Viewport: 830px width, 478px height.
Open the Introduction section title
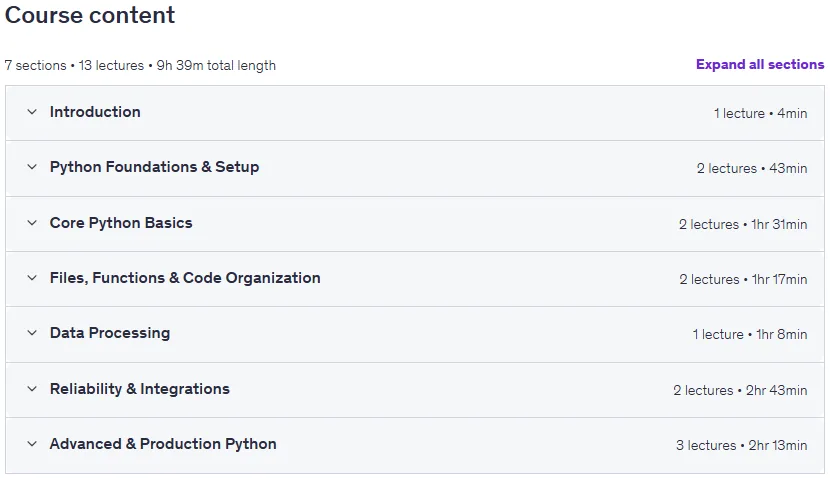tap(95, 112)
